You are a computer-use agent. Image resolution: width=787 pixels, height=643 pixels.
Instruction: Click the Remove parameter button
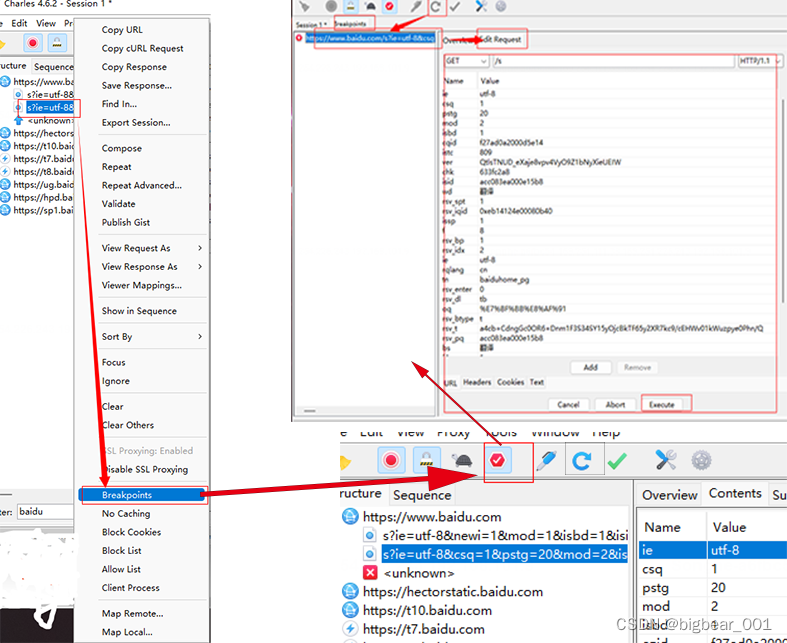click(x=637, y=367)
